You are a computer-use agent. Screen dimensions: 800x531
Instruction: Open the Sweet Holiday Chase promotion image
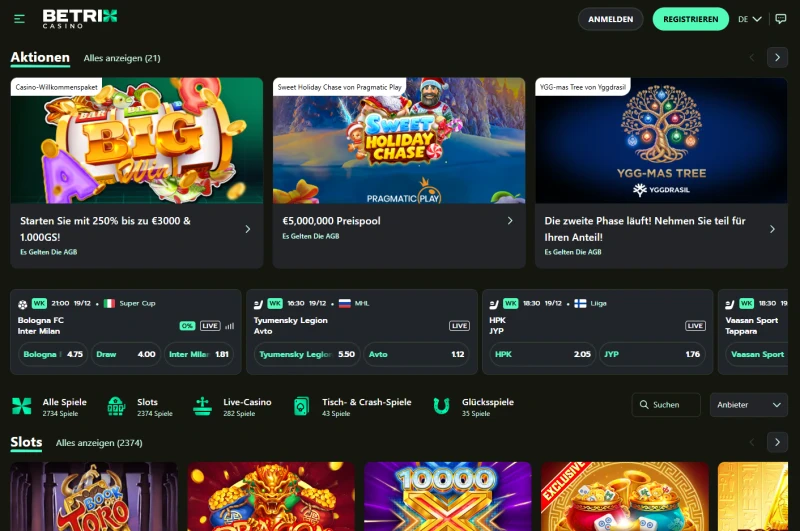pyautogui.click(x=399, y=141)
